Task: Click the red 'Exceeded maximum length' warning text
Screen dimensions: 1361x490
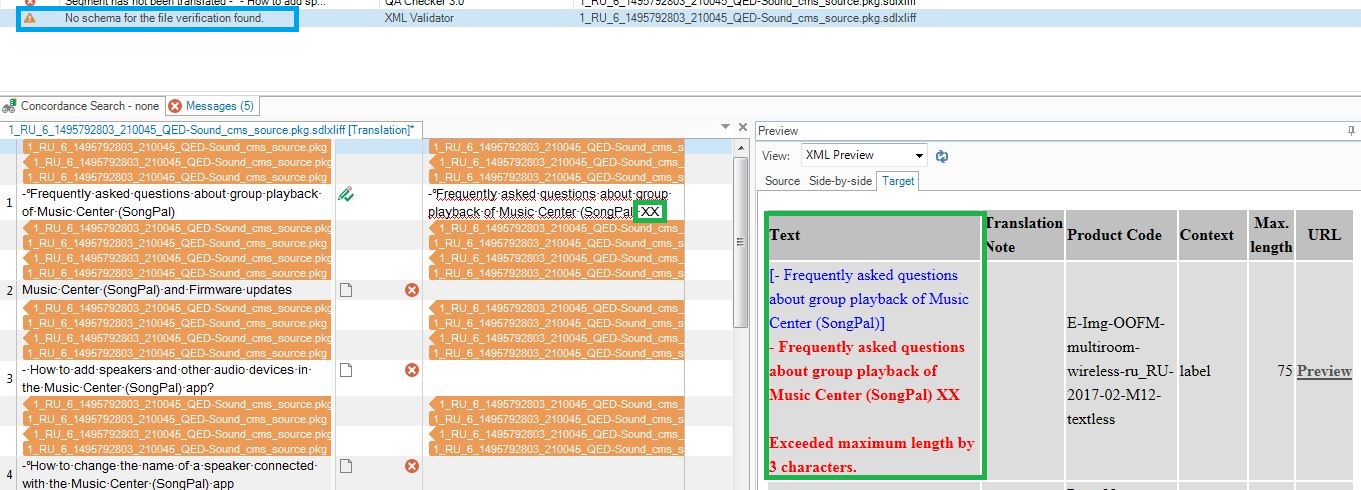Action: click(871, 455)
